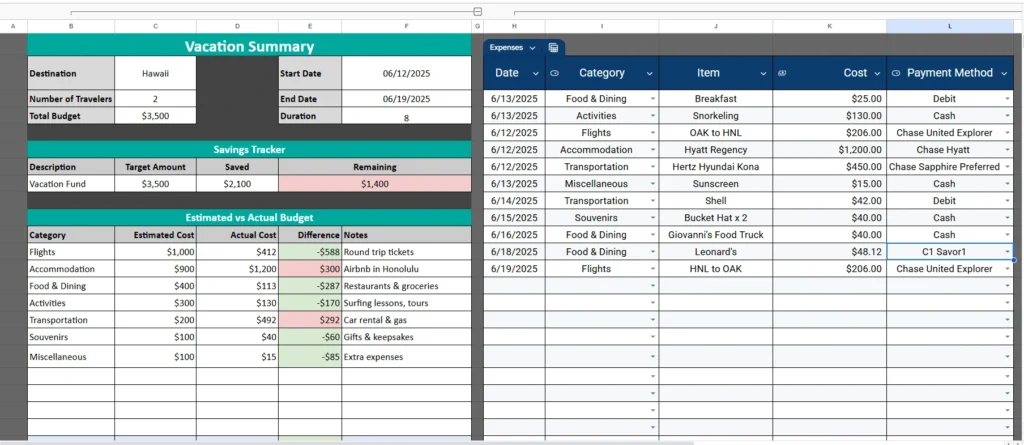Select the Bucket Hat x 2 item cell
This screenshot has width=1024, height=445.
(716, 218)
